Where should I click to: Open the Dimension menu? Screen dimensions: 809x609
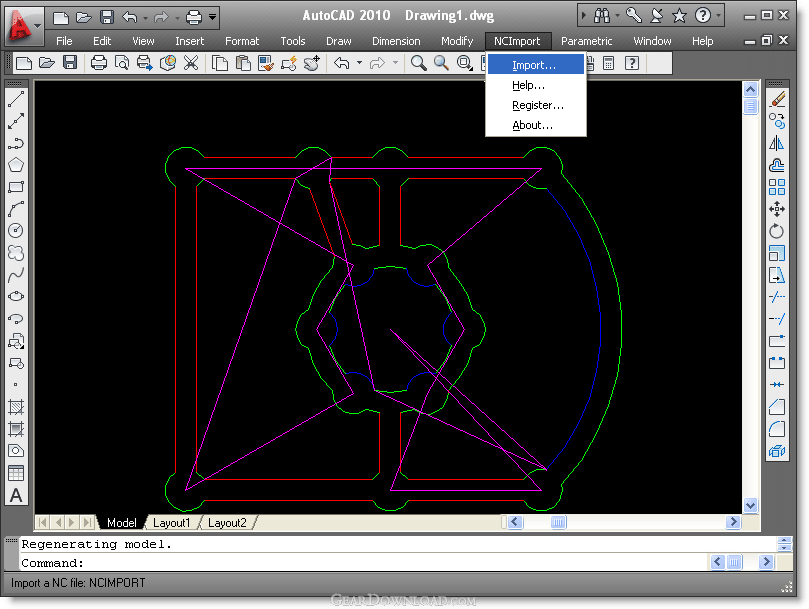tap(396, 41)
